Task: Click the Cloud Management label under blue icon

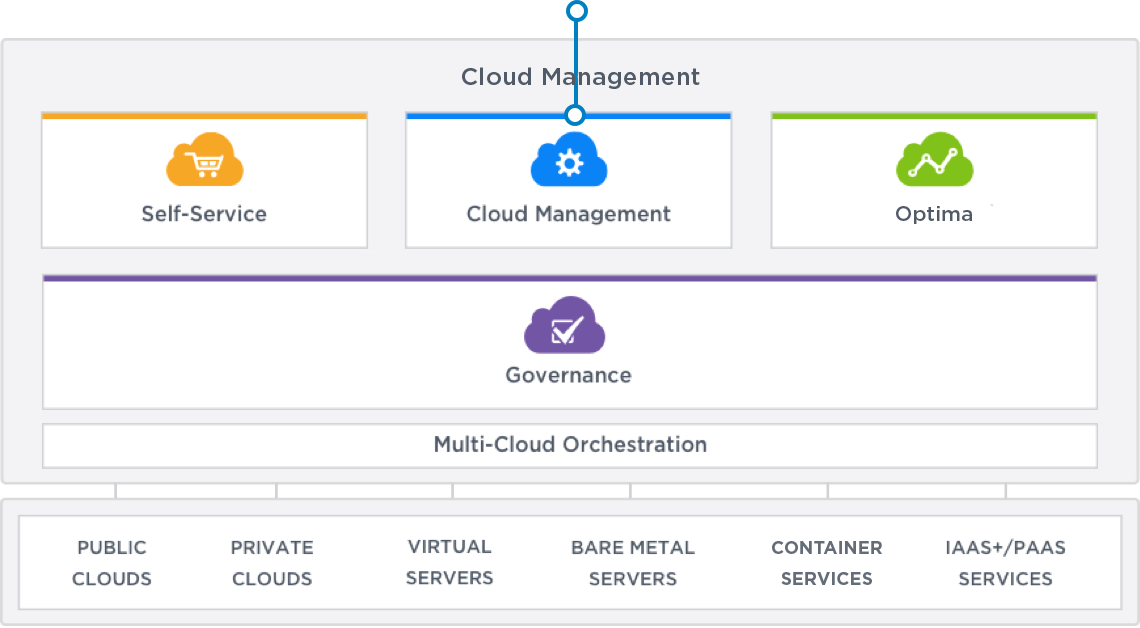Action: click(x=568, y=214)
